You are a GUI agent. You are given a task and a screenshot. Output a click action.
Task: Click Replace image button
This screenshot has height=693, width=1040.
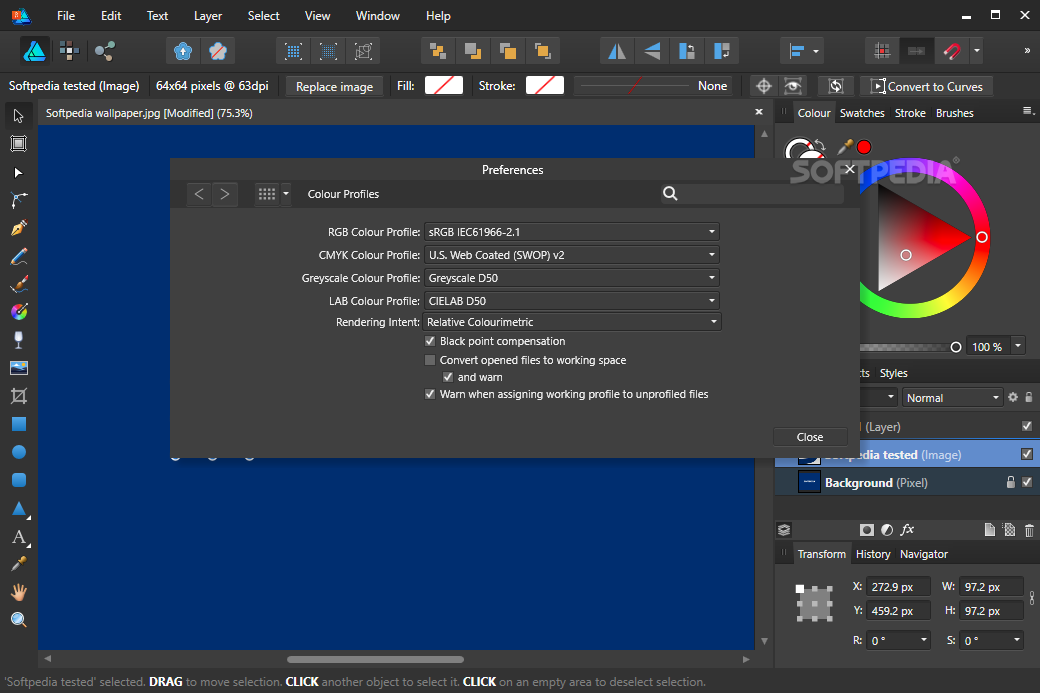click(334, 86)
